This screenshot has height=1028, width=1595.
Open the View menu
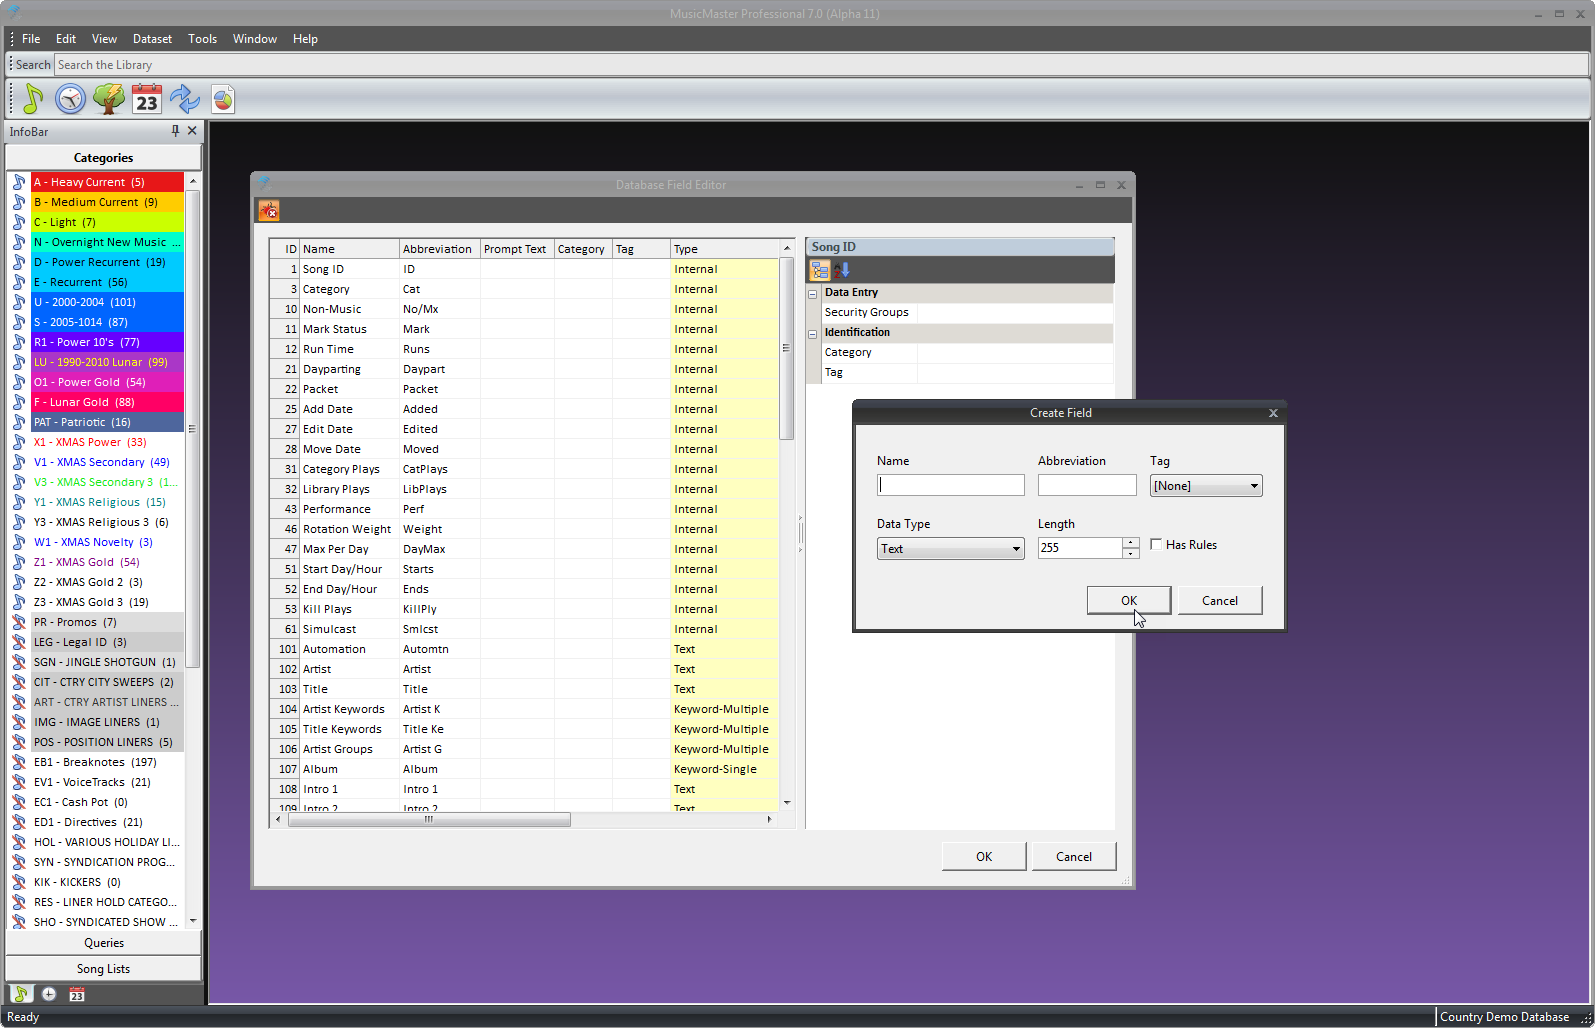click(x=104, y=39)
